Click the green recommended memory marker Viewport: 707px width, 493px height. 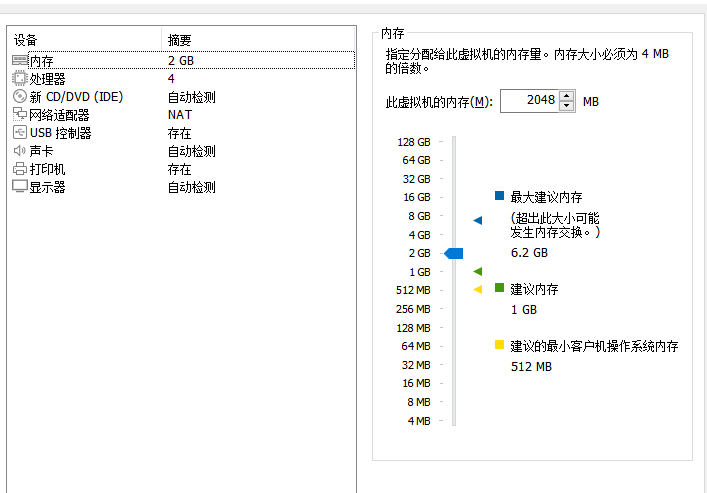coord(477,271)
